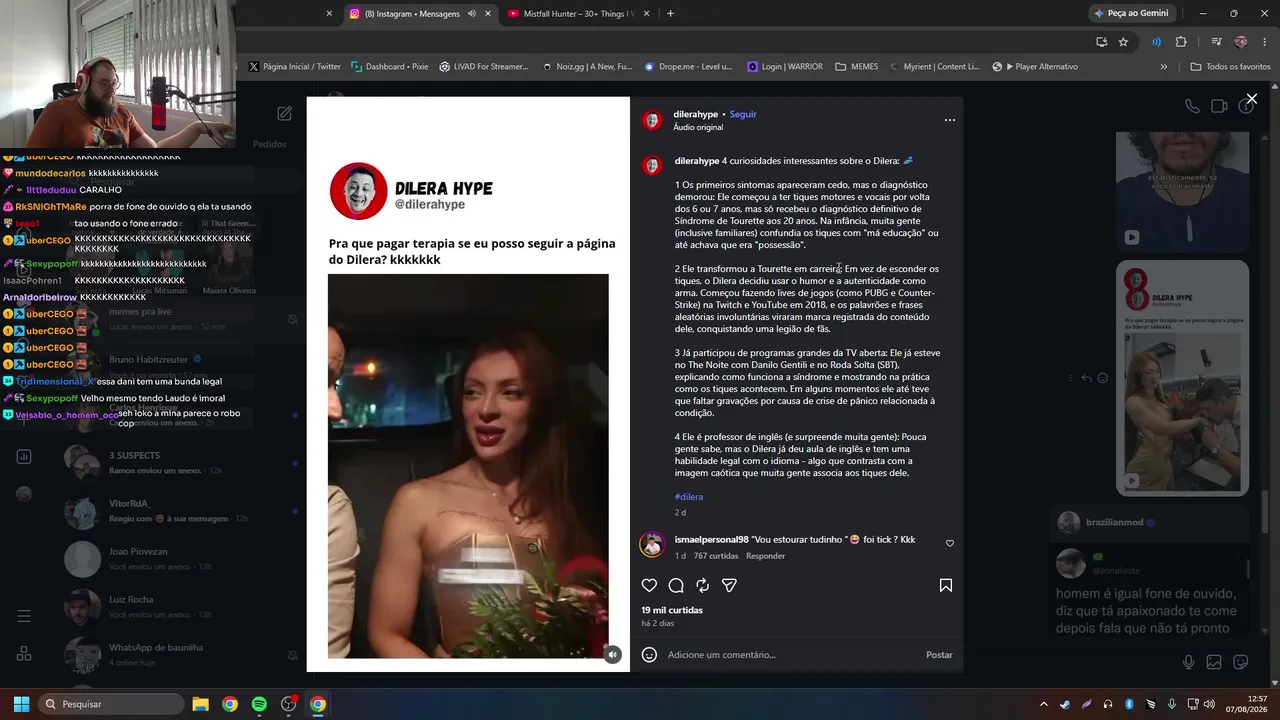The height and width of the screenshot is (720, 1280).
Task: Open the Áudio original link
Action: point(698,128)
